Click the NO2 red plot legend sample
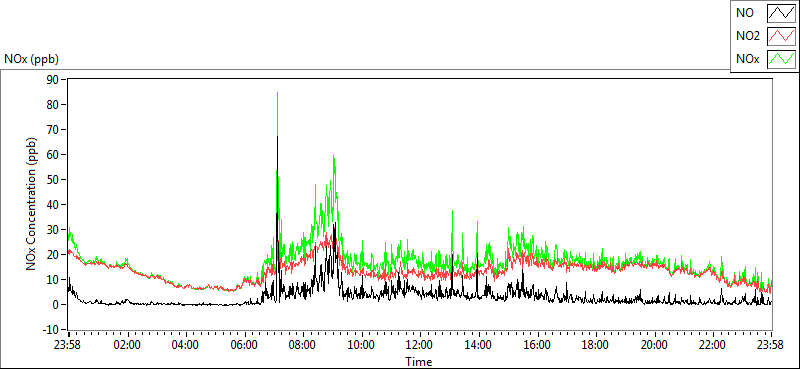Screen dimensions: 800x369 click(x=781, y=36)
